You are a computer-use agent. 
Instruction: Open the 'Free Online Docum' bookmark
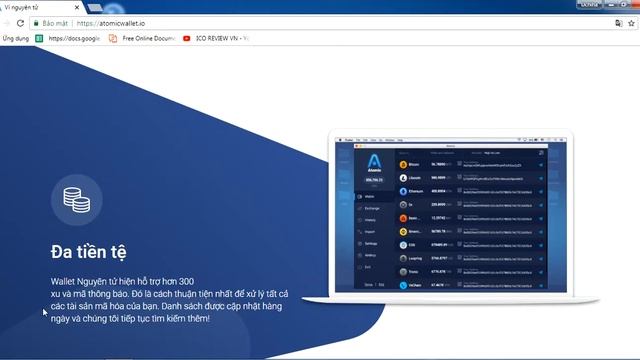coord(142,38)
